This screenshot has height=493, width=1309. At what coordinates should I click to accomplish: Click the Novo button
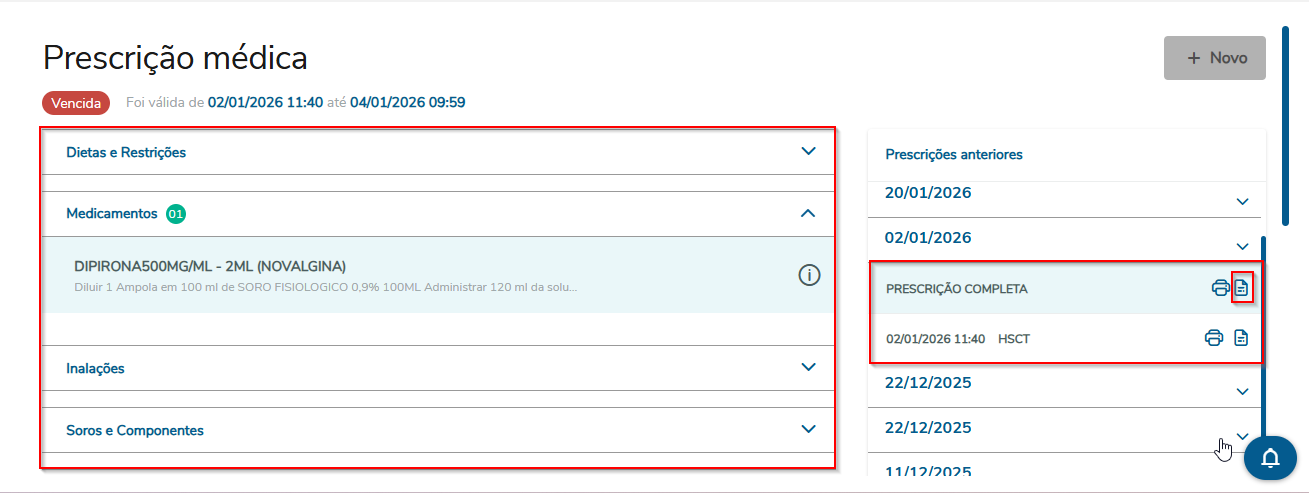pyautogui.click(x=1215, y=58)
